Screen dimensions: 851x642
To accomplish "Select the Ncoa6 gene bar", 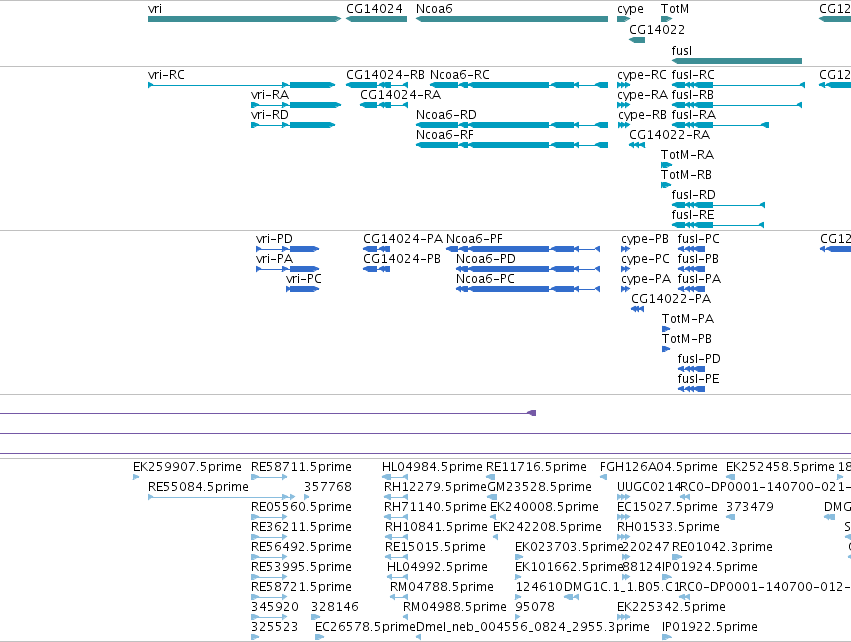I will (512, 19).
